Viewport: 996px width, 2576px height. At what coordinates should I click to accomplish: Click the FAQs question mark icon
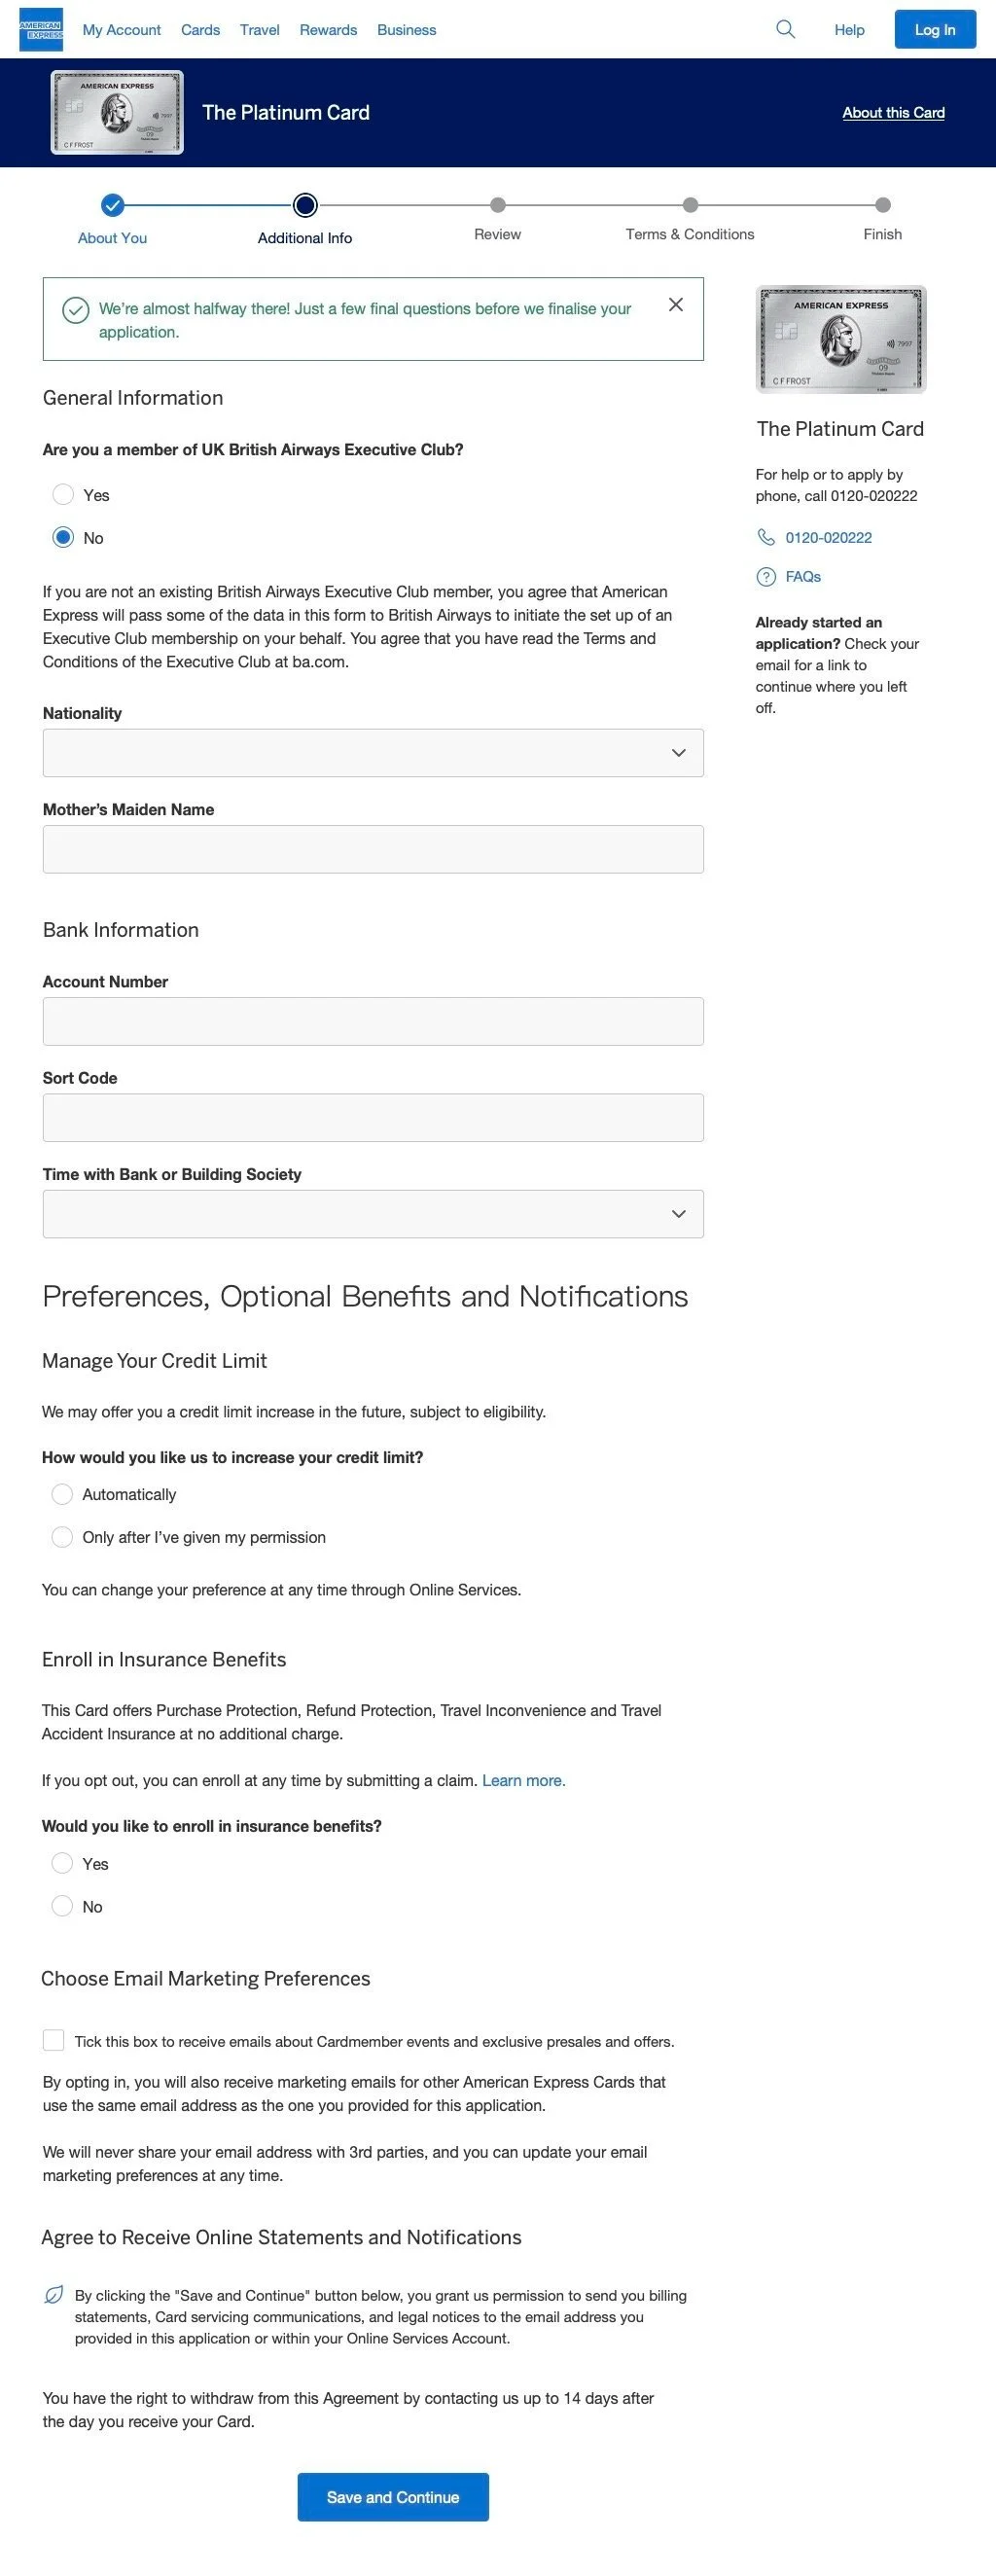(x=766, y=576)
